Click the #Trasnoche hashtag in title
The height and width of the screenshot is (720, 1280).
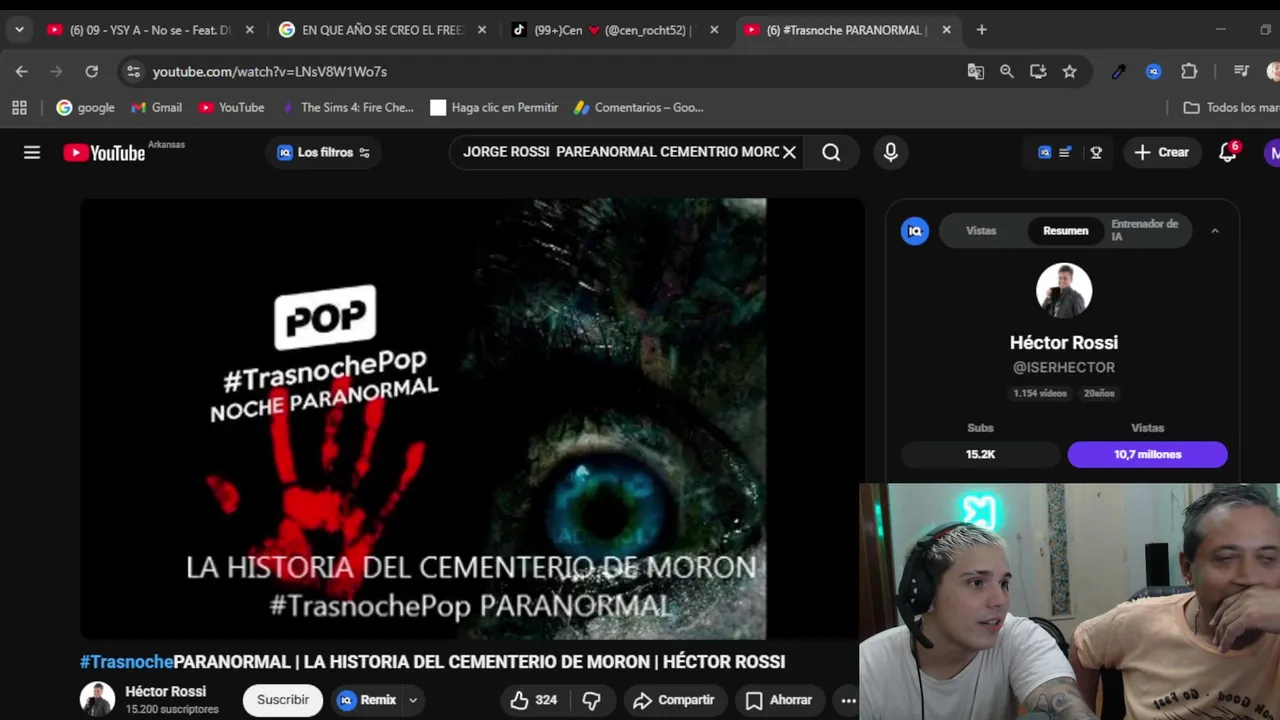click(x=126, y=662)
